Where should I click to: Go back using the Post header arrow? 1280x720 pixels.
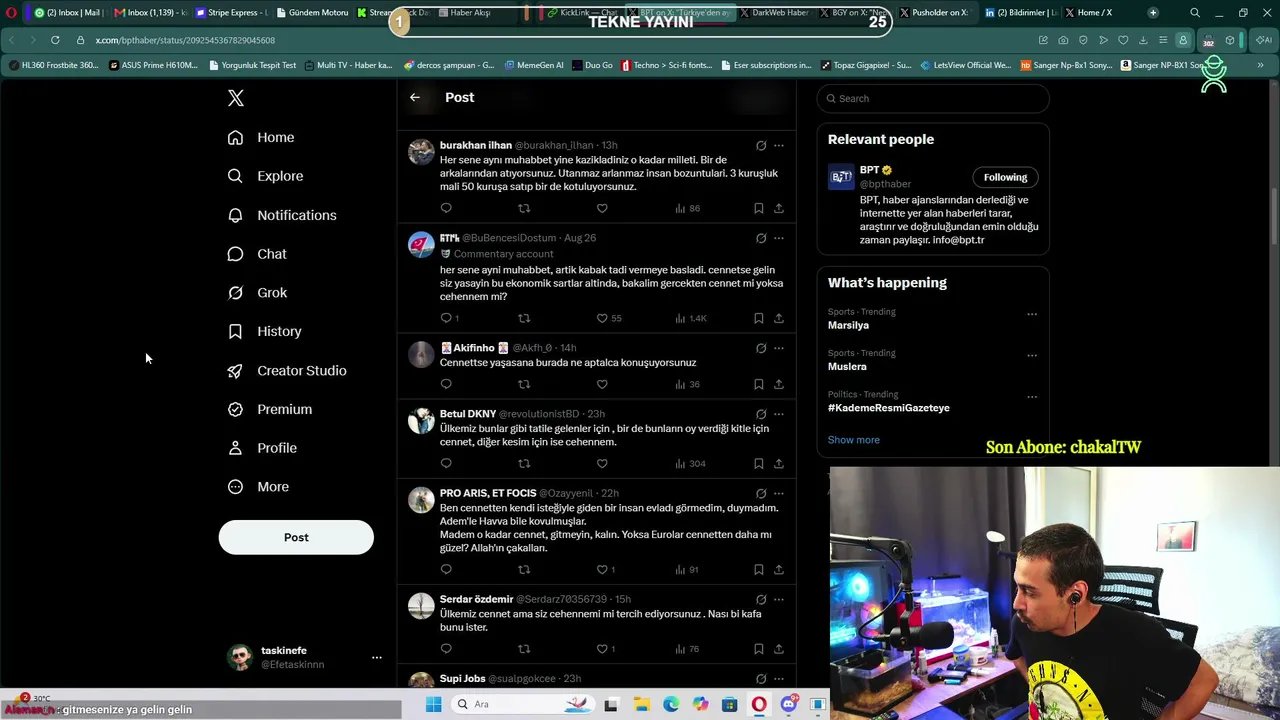tap(415, 97)
